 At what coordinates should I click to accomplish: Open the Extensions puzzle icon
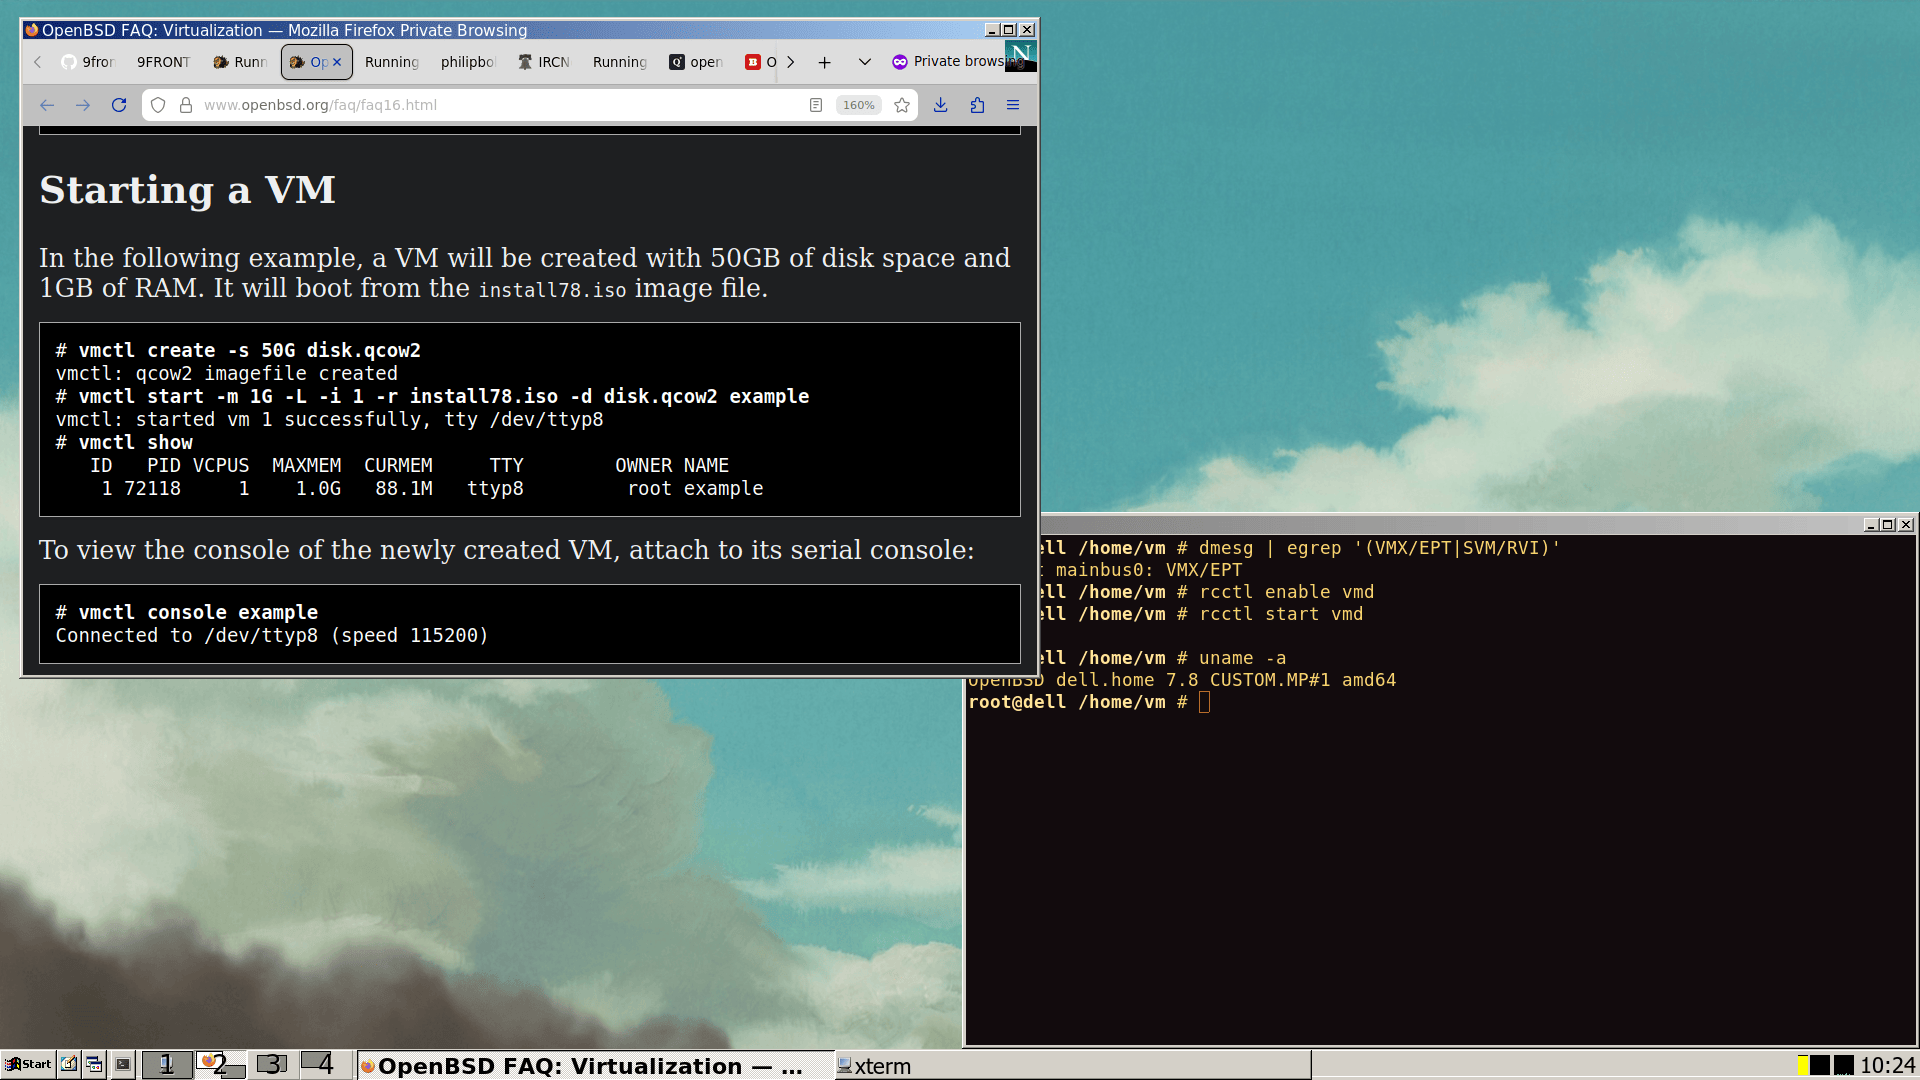977,105
